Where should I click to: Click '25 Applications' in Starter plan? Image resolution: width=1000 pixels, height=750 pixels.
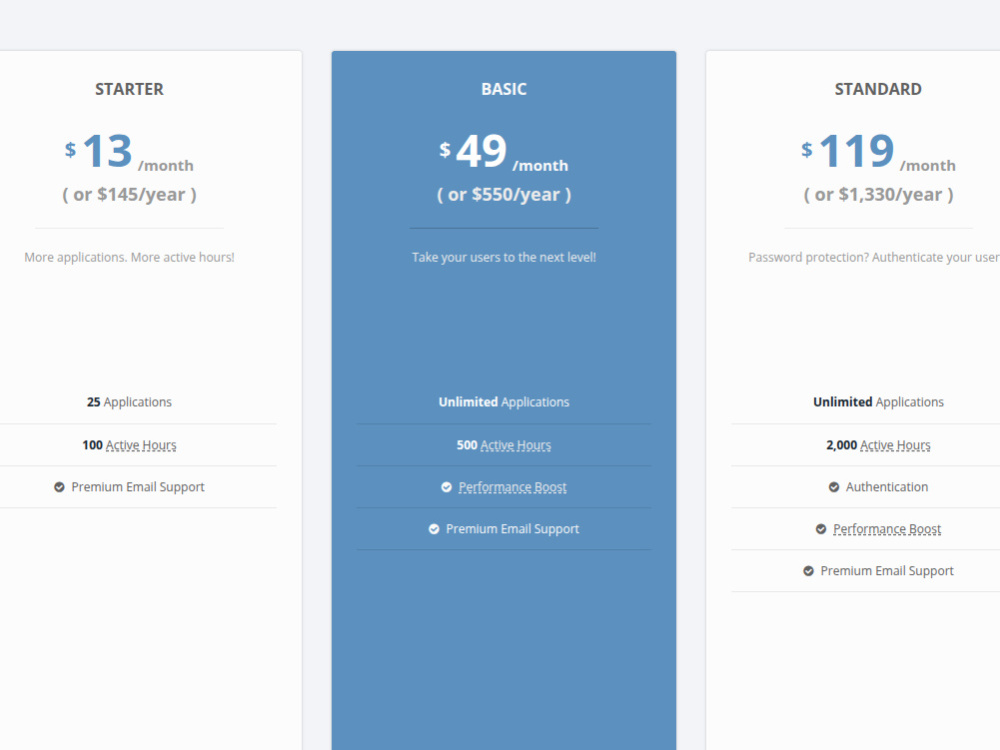pyautogui.click(x=129, y=402)
